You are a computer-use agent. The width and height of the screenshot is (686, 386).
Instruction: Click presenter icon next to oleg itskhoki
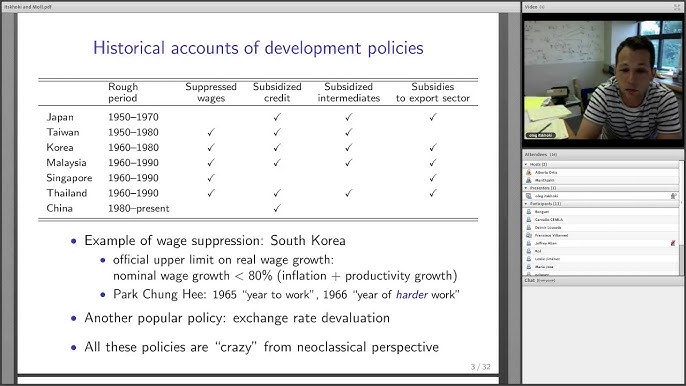(x=528, y=196)
